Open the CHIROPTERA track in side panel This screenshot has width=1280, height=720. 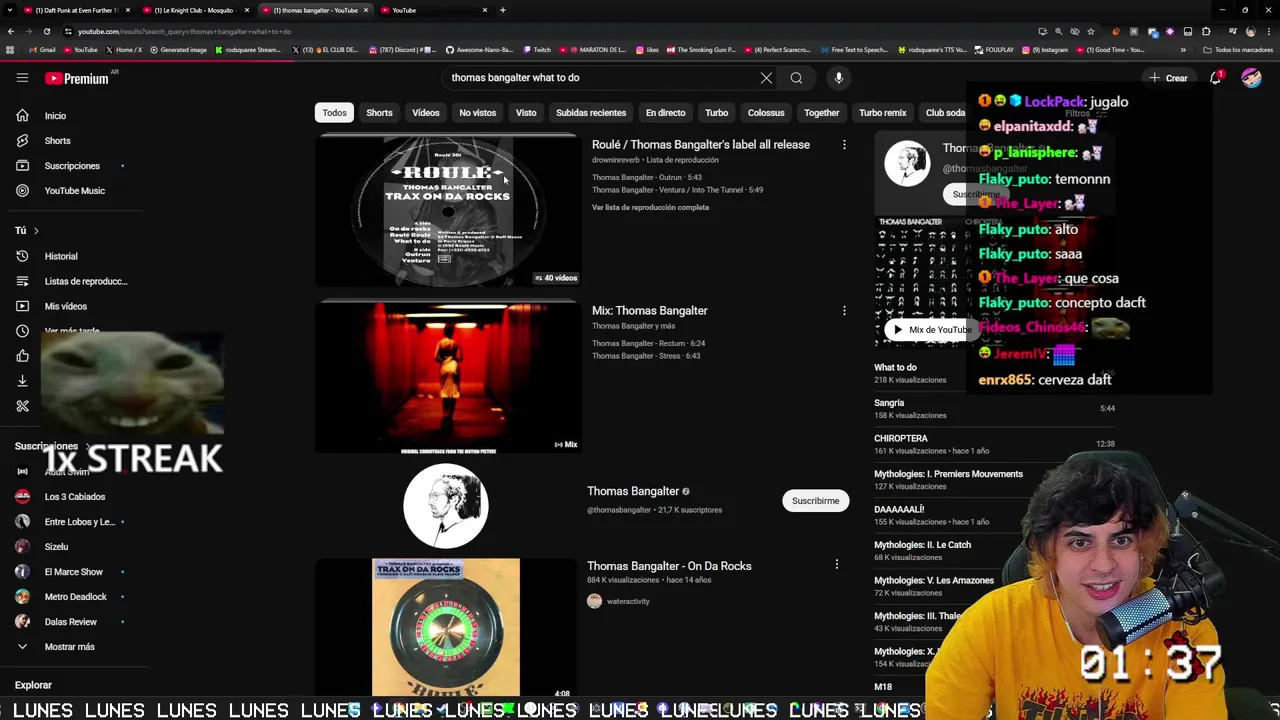coord(901,439)
